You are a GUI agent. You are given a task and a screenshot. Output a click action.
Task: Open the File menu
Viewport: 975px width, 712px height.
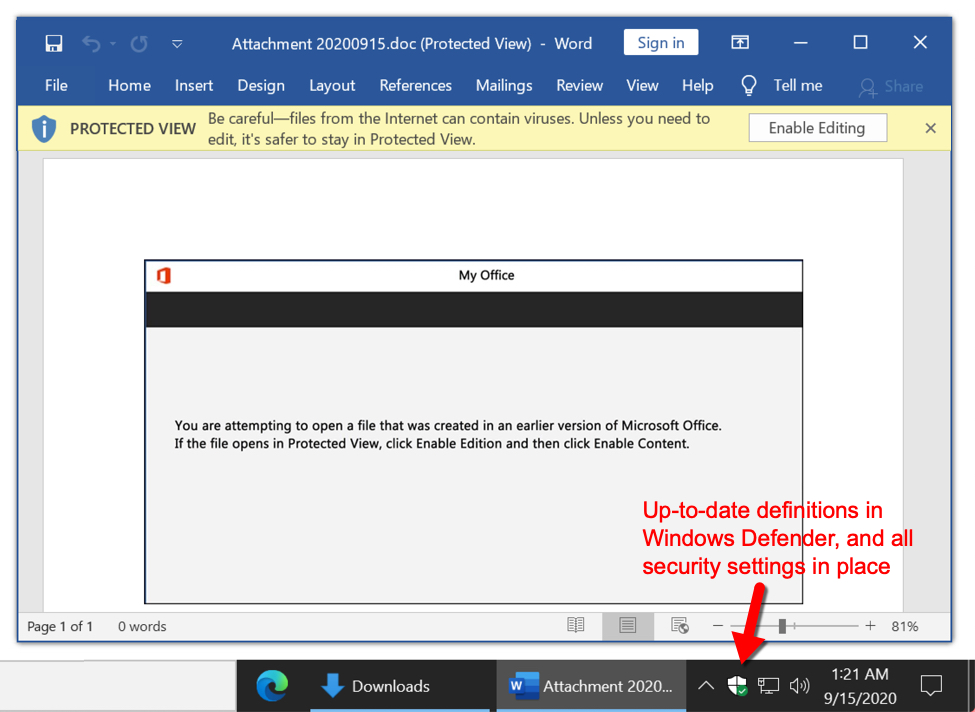[x=56, y=85]
